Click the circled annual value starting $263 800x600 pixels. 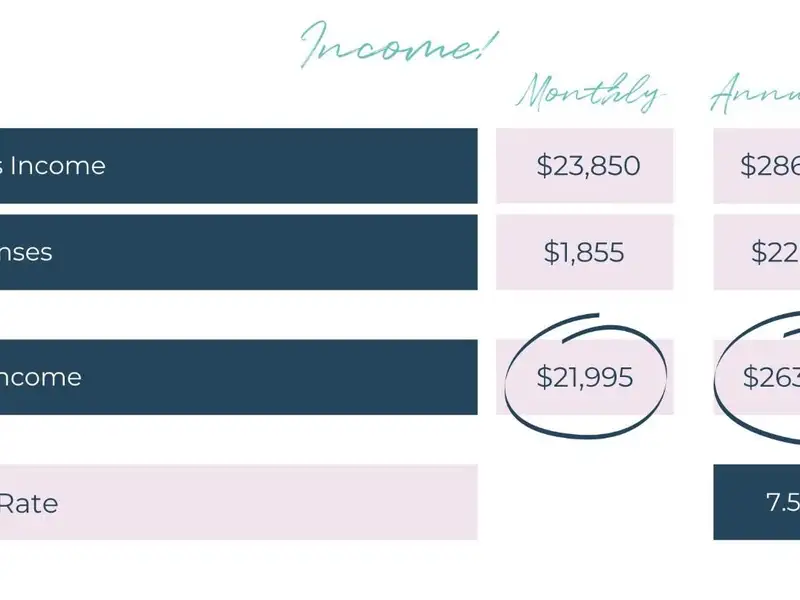771,377
